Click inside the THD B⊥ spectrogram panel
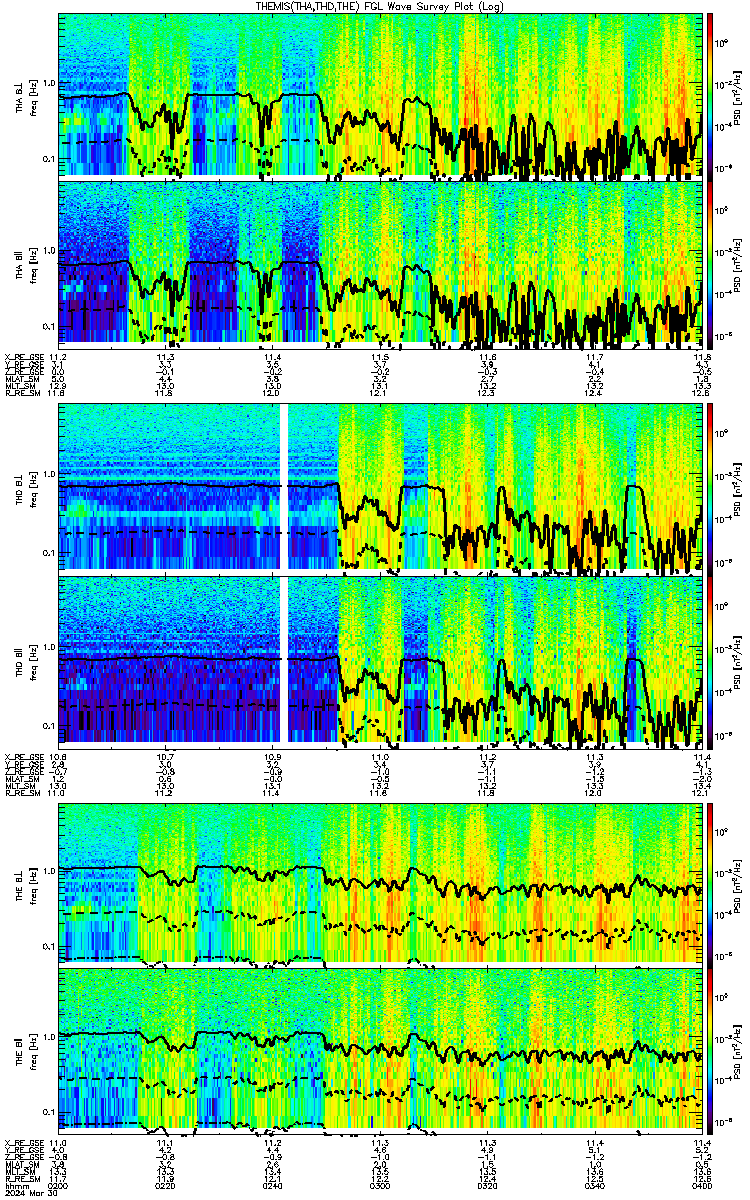 coord(380,488)
